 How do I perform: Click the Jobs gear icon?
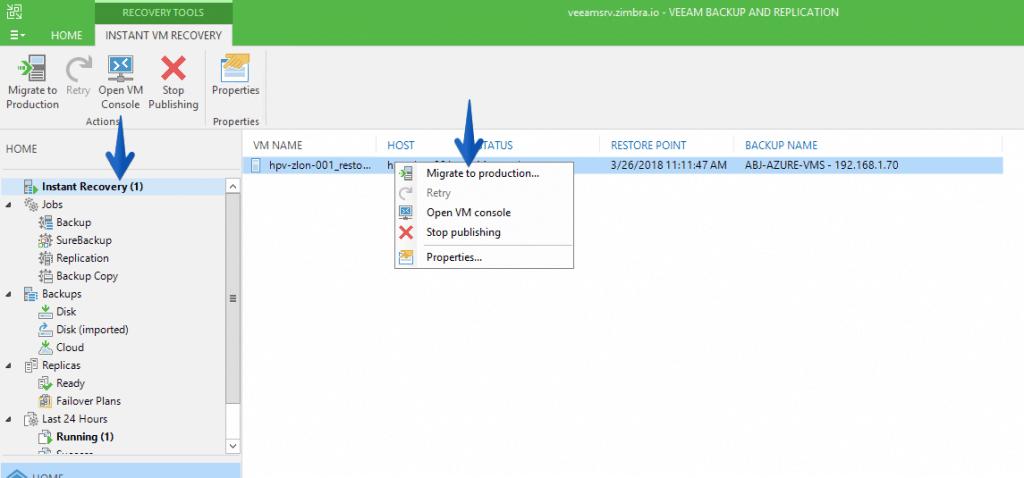[x=31, y=204]
